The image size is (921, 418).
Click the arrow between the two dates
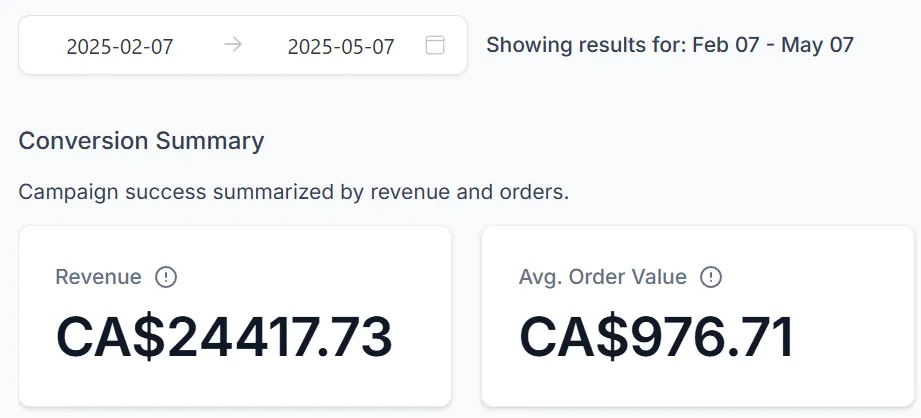[x=233, y=45]
